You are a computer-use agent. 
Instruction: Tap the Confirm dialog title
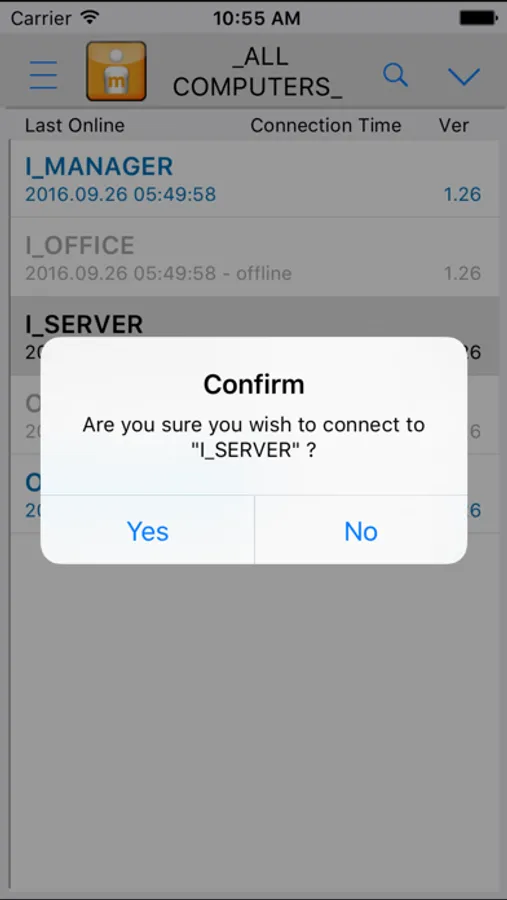coord(254,385)
